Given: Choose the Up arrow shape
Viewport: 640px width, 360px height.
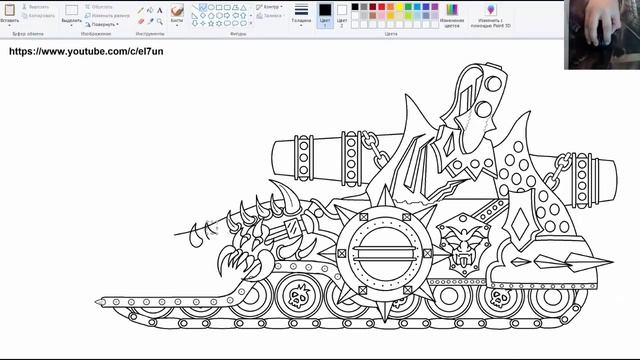Looking at the screenshot, I should pyautogui.click(x=243, y=16).
